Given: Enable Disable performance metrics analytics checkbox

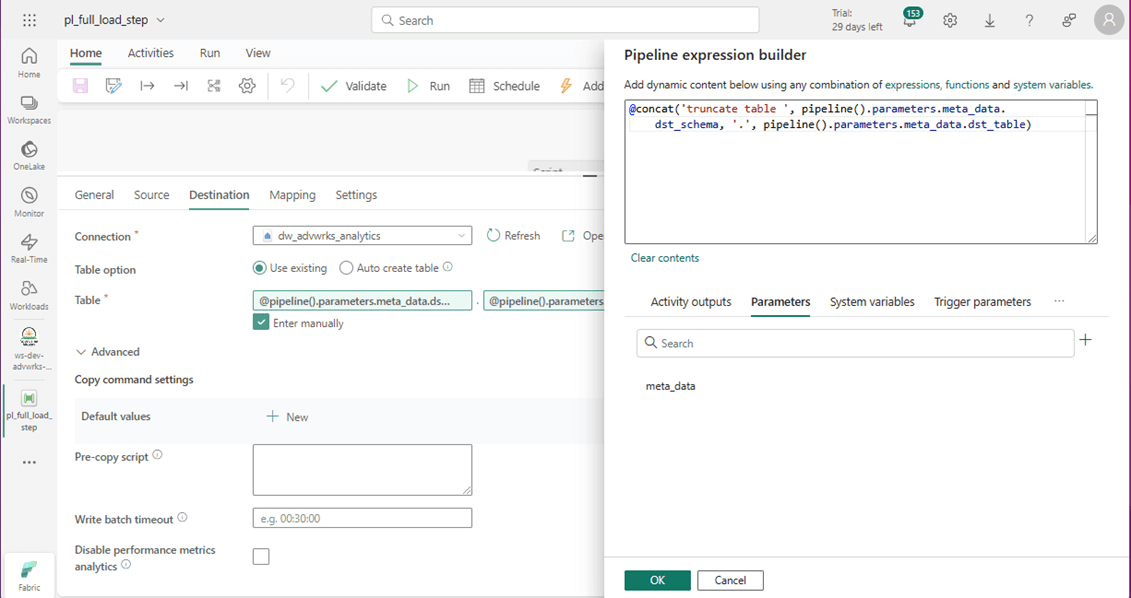Looking at the screenshot, I should 261,557.
